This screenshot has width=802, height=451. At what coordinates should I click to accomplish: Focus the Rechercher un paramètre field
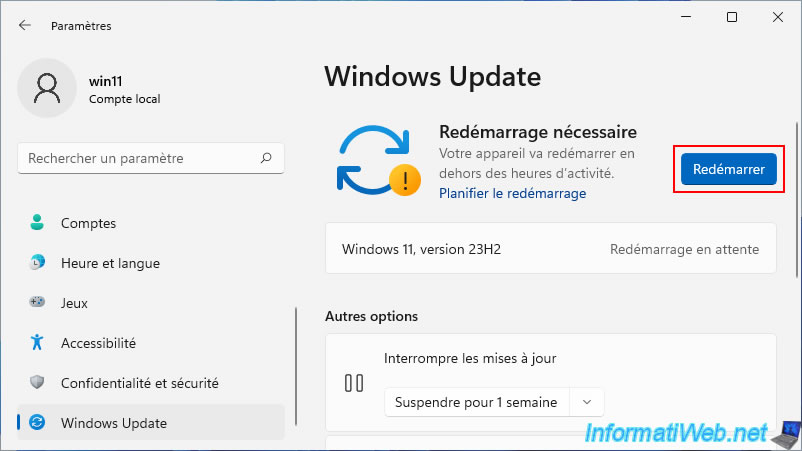click(x=151, y=159)
